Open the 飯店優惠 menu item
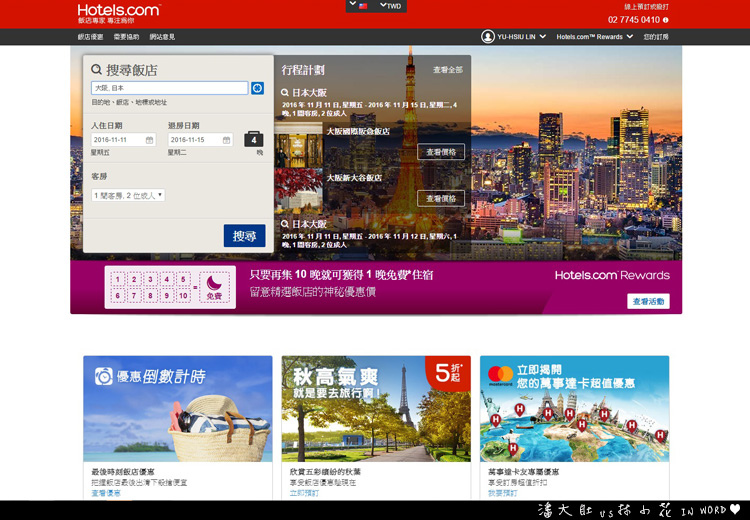Image resolution: width=750 pixels, height=520 pixels. [x=90, y=37]
